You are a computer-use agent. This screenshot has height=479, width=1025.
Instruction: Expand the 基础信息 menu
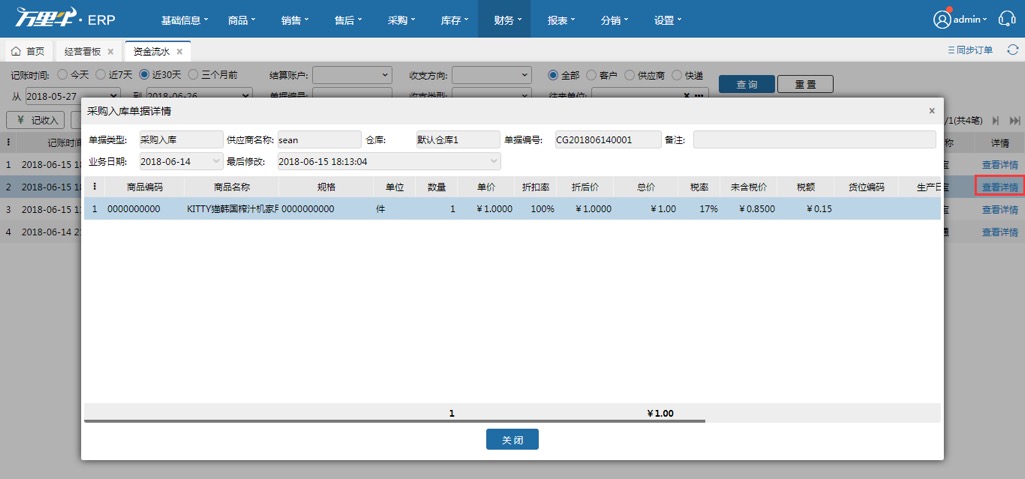[x=184, y=20]
